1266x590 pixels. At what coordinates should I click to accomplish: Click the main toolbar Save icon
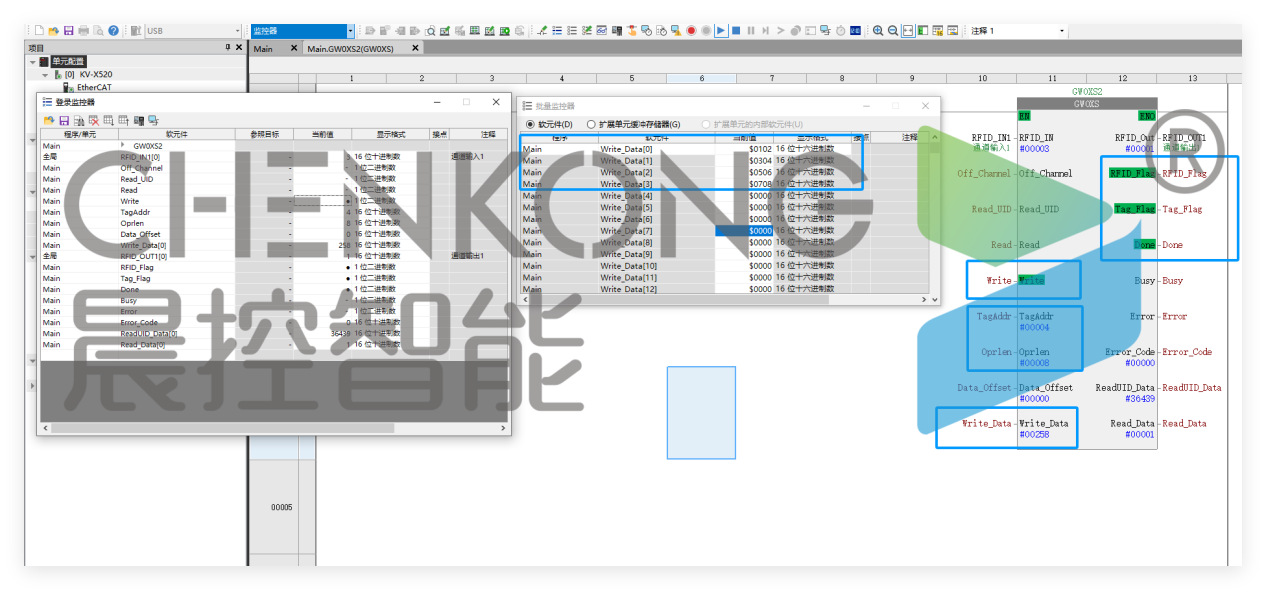click(x=68, y=31)
